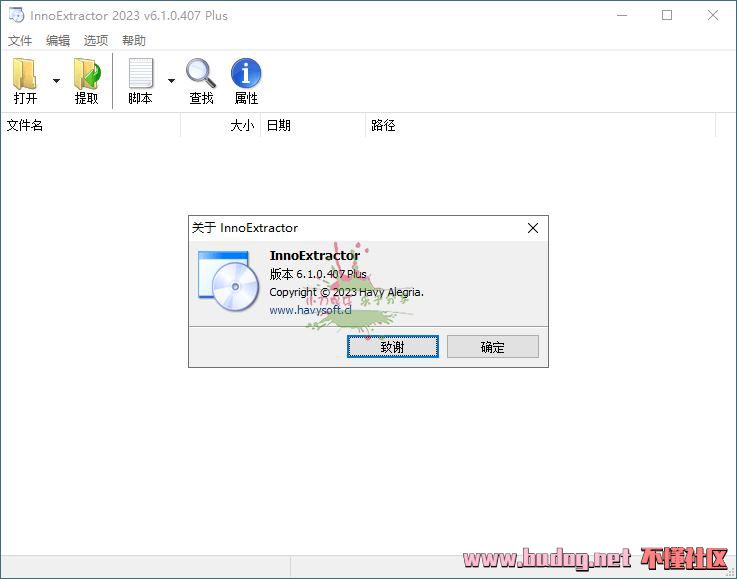Open the 选项 menu
This screenshot has width=737, height=579.
click(96, 40)
